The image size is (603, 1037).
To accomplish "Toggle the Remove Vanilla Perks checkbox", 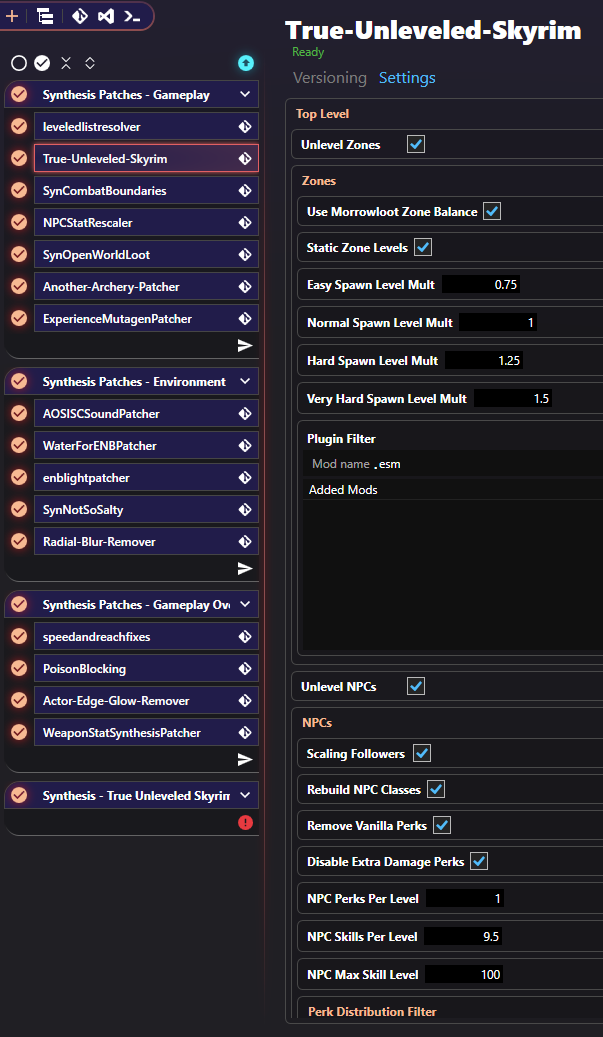I will coord(442,825).
